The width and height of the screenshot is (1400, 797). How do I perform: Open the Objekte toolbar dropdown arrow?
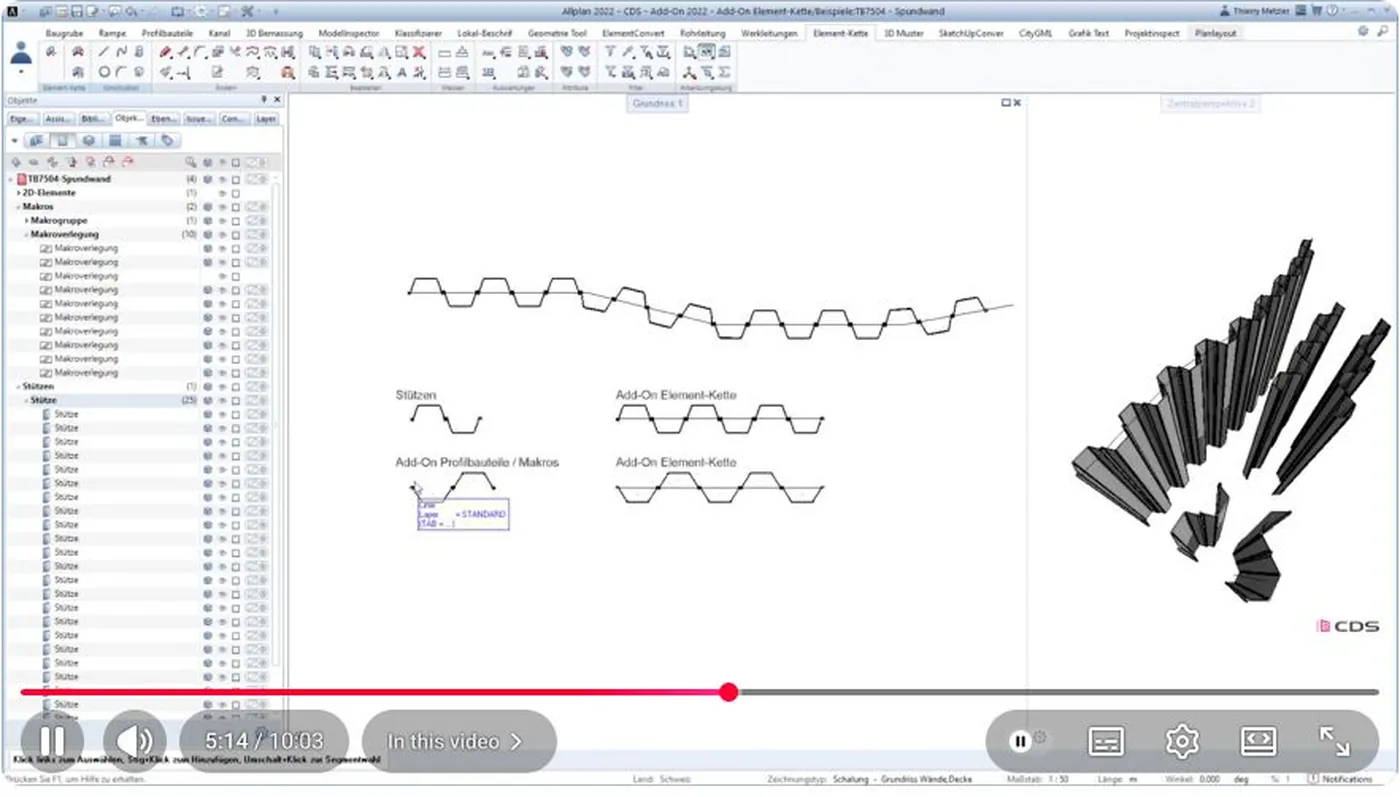14,141
